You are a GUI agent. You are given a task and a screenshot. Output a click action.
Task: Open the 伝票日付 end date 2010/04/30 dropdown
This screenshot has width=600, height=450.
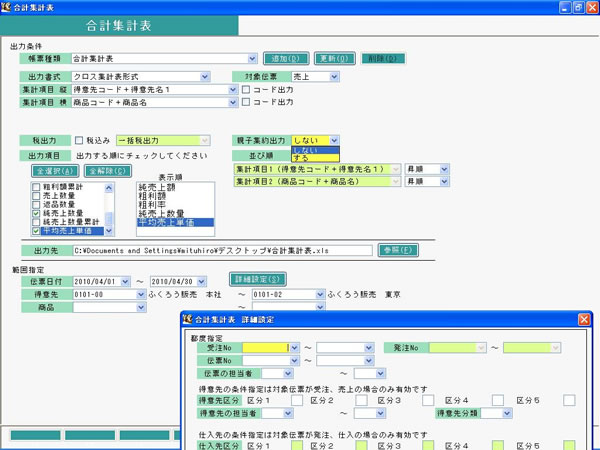pos(202,282)
